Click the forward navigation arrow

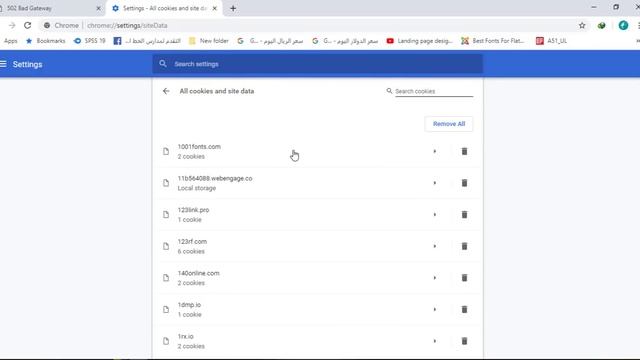click(12, 25)
